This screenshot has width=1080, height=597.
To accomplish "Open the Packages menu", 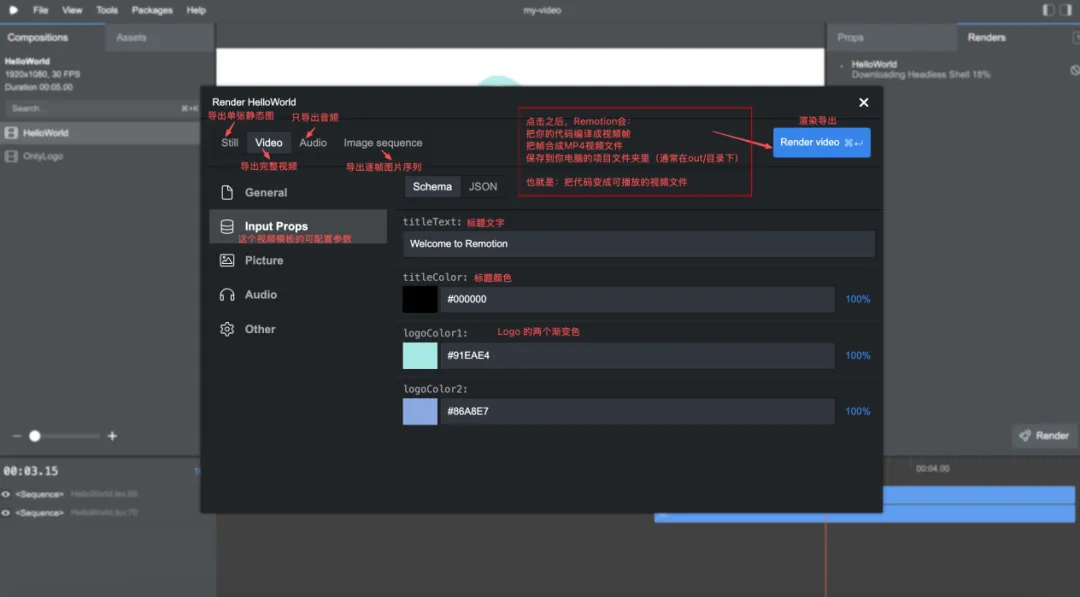I will [x=152, y=10].
